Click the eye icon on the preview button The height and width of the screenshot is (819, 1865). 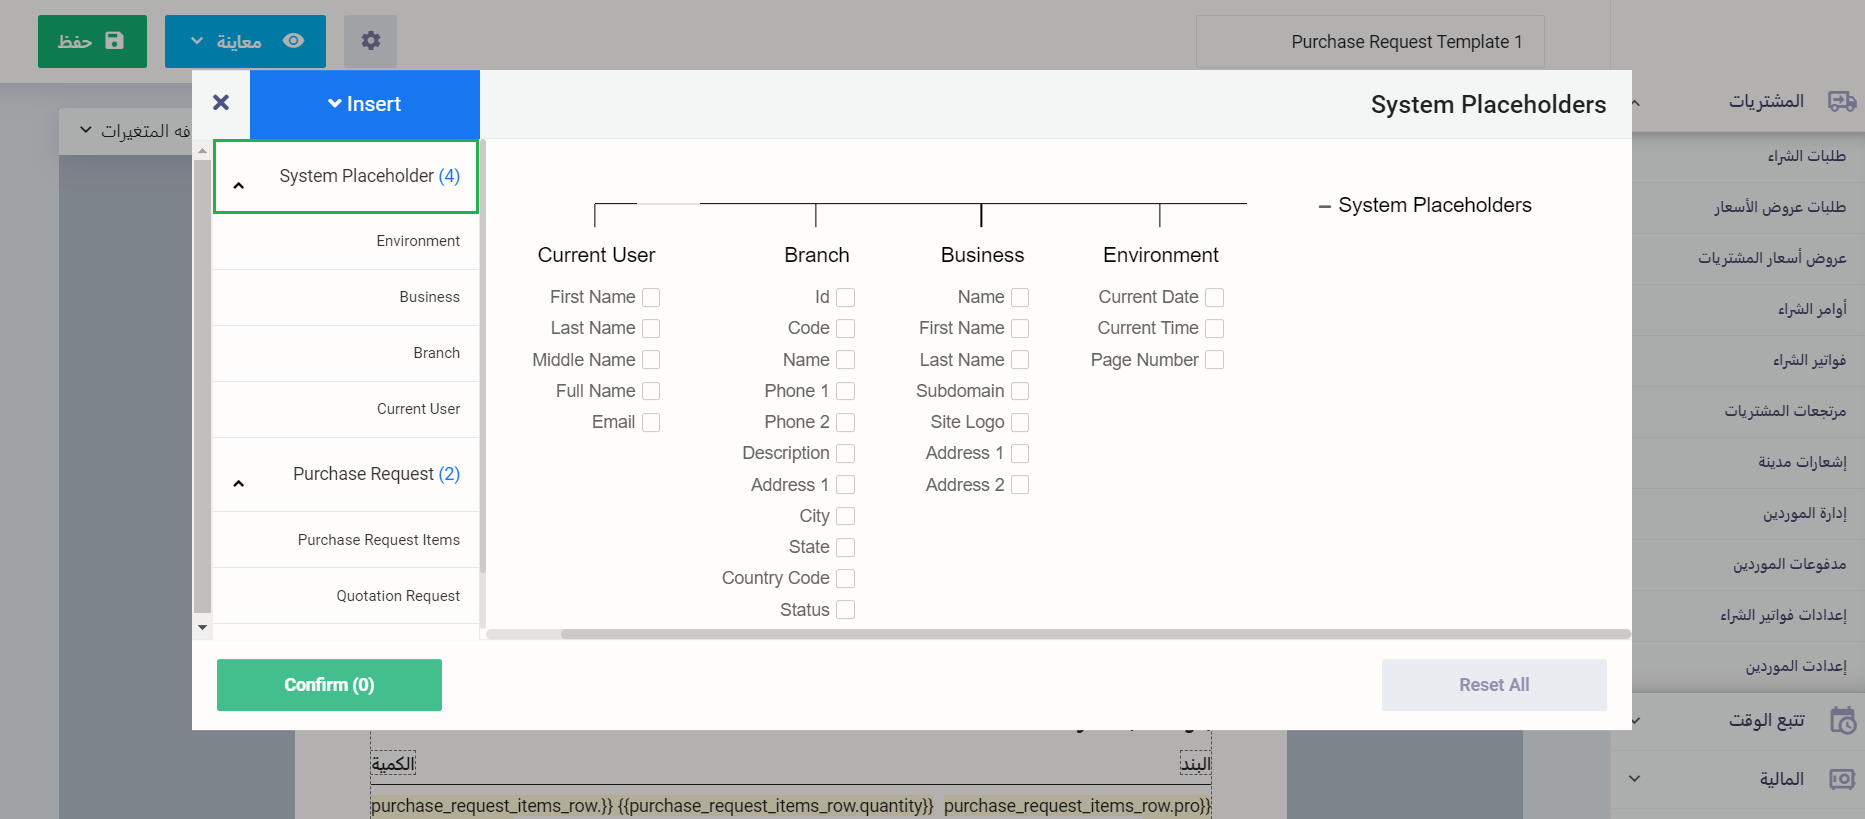(x=293, y=41)
